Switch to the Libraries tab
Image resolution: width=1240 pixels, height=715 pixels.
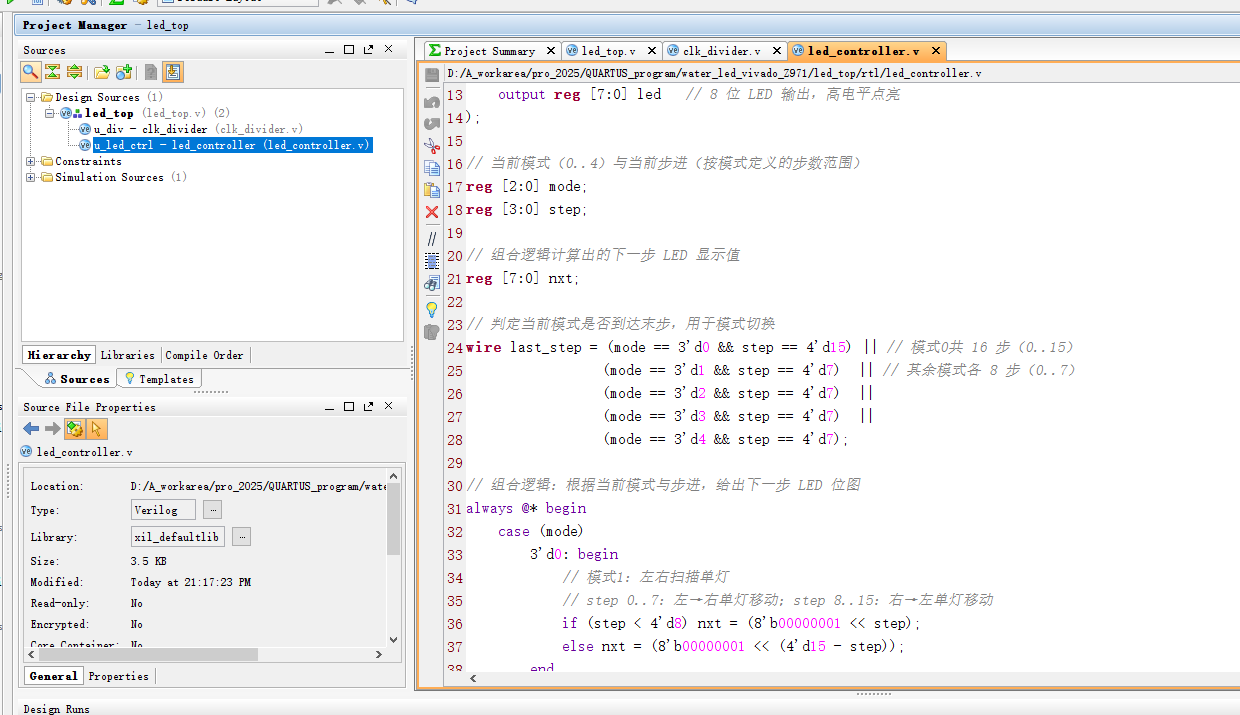coord(128,355)
